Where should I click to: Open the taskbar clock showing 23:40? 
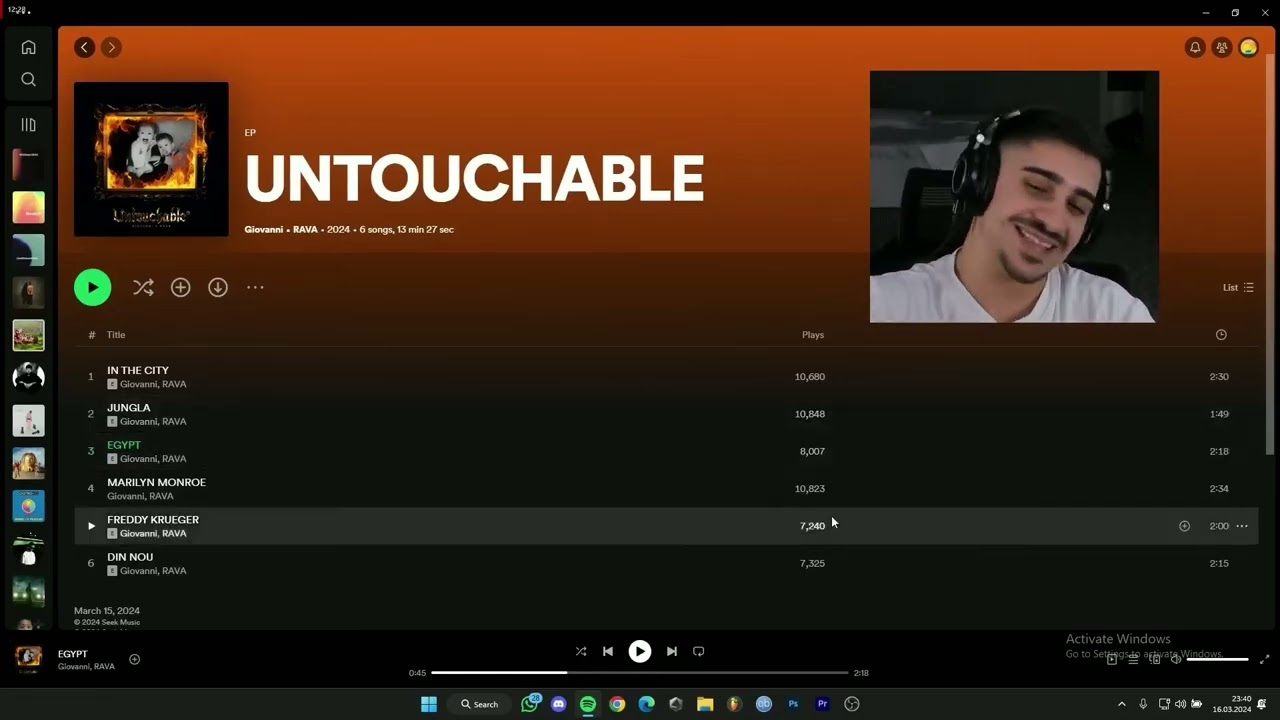(x=1232, y=704)
